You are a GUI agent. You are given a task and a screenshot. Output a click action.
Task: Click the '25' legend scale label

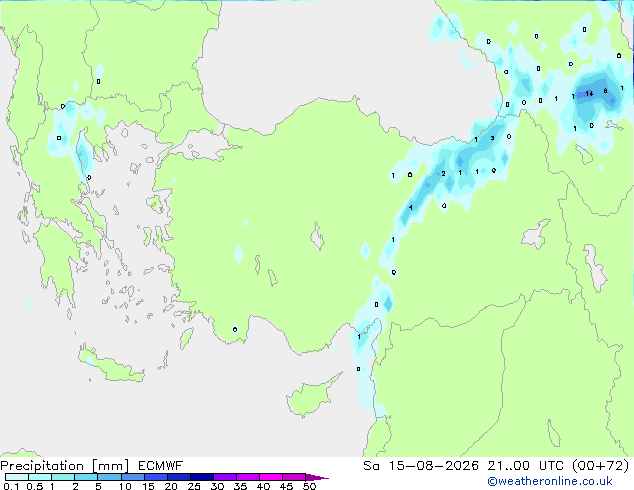[x=194, y=486]
